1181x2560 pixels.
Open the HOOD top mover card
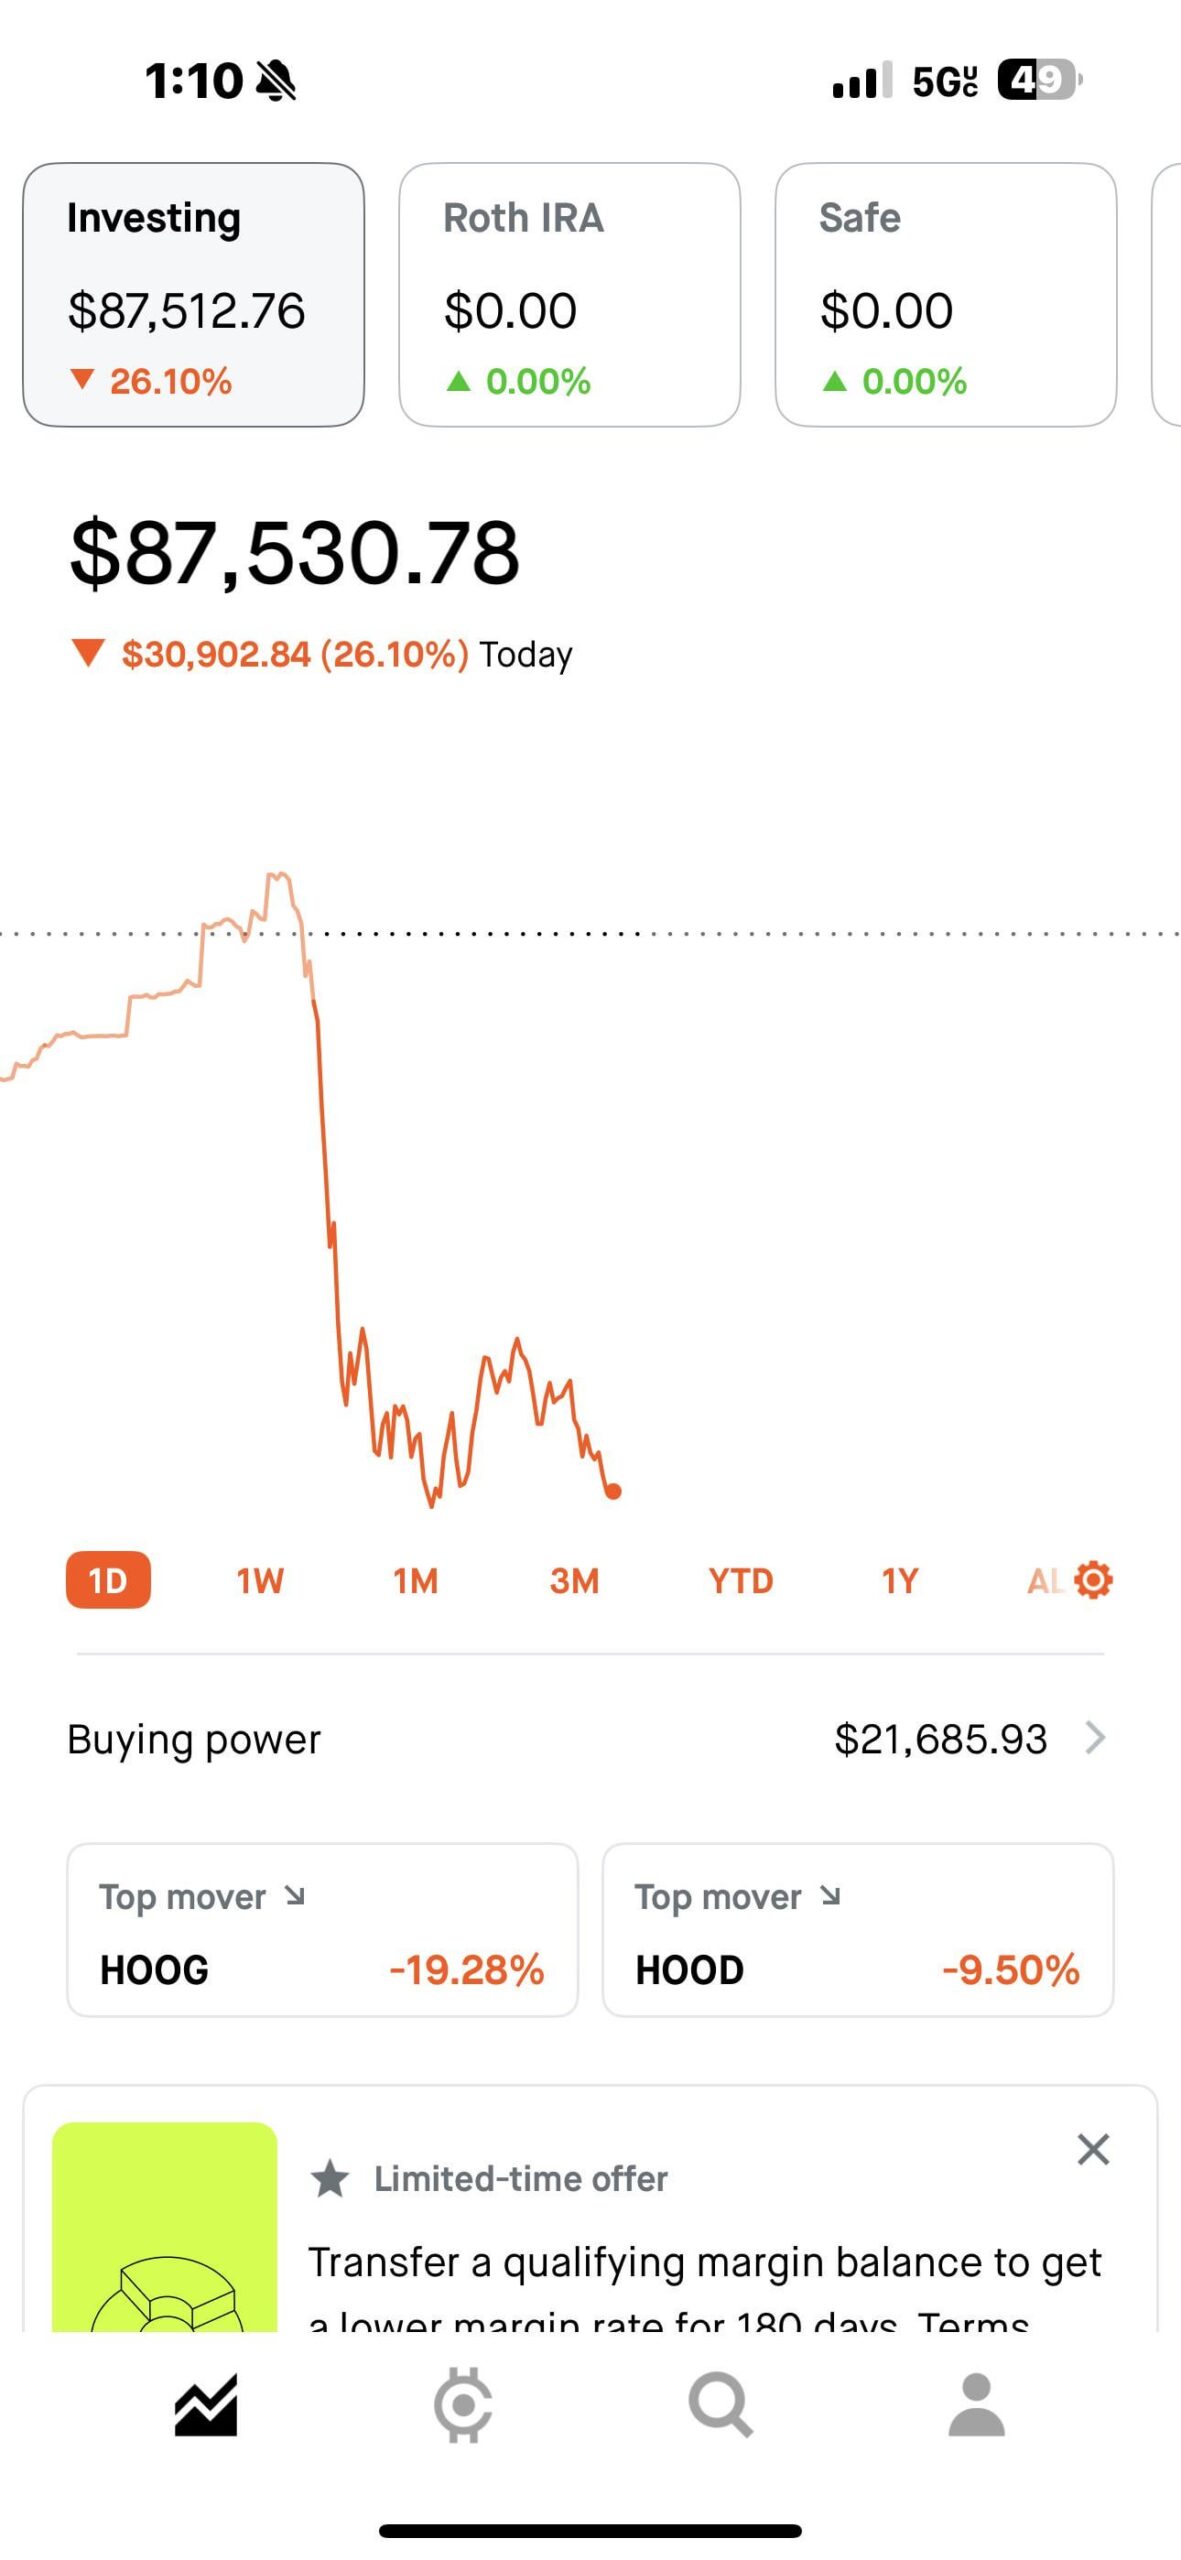[x=857, y=1930]
